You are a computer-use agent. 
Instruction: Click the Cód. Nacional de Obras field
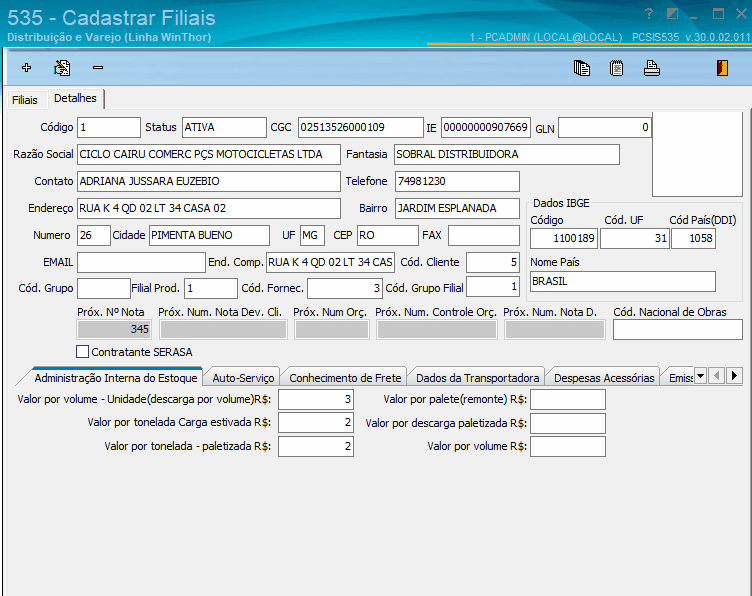click(x=678, y=330)
